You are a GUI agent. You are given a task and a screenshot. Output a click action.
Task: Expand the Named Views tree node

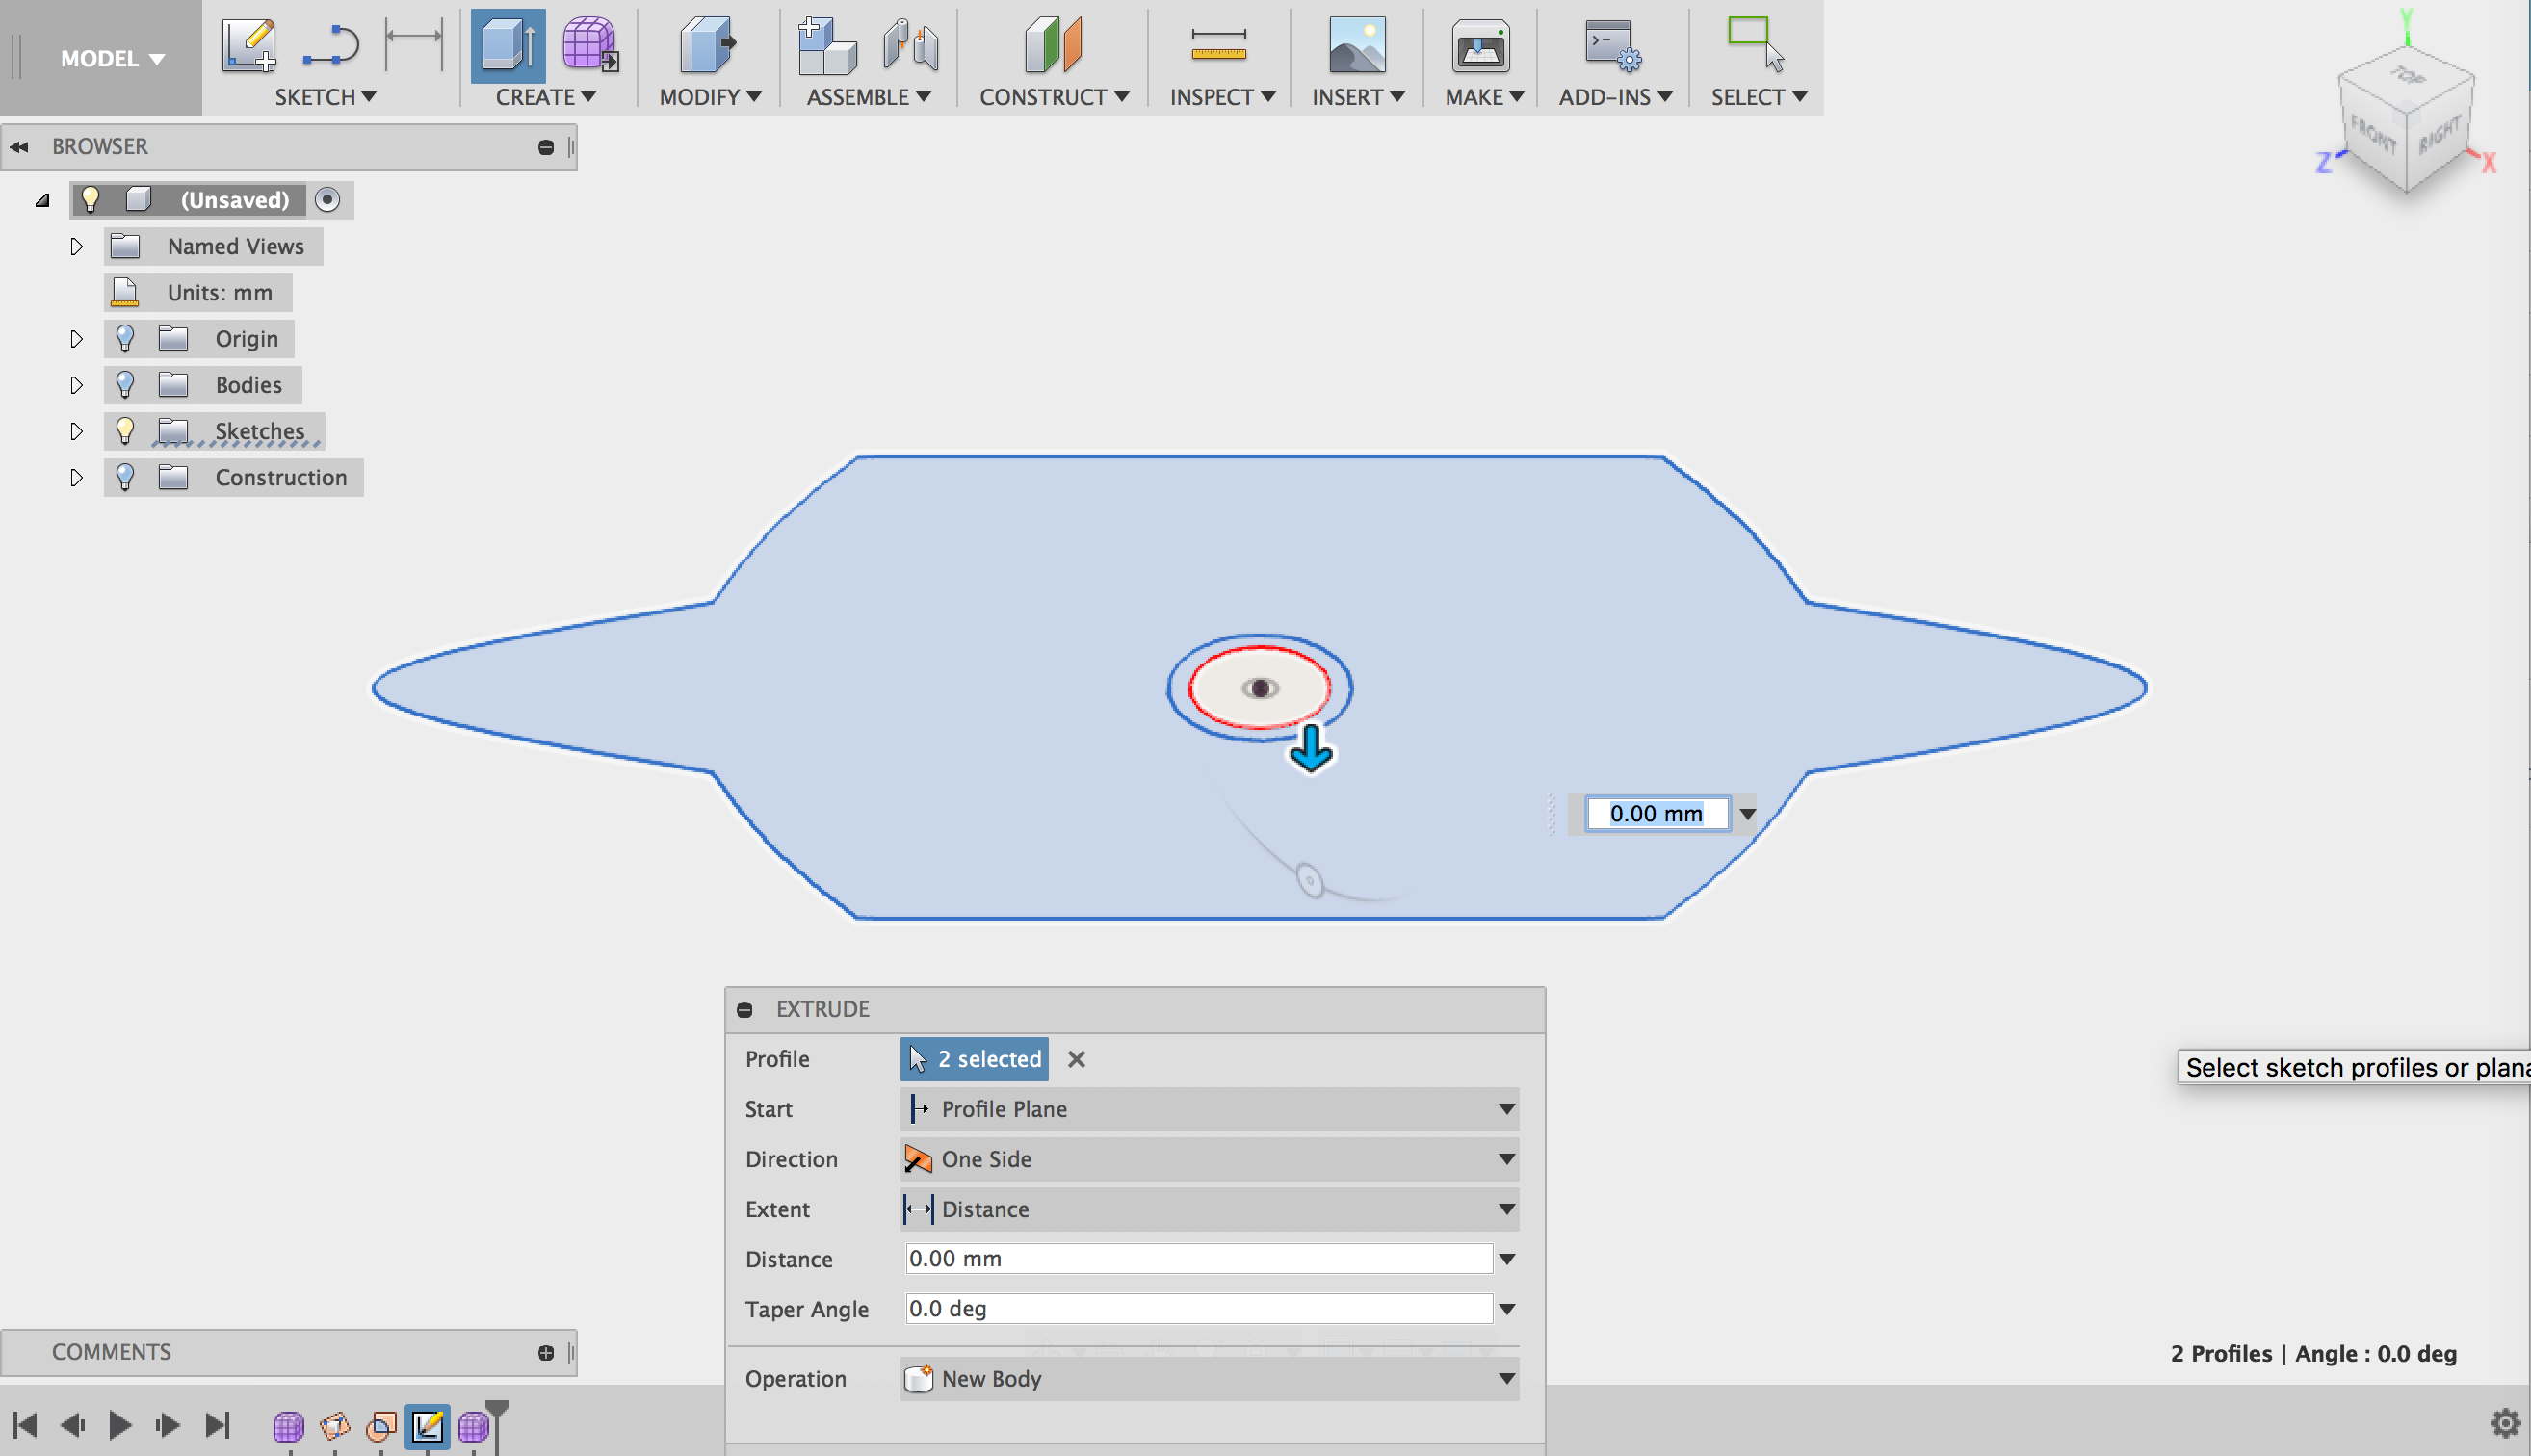tap(76, 246)
